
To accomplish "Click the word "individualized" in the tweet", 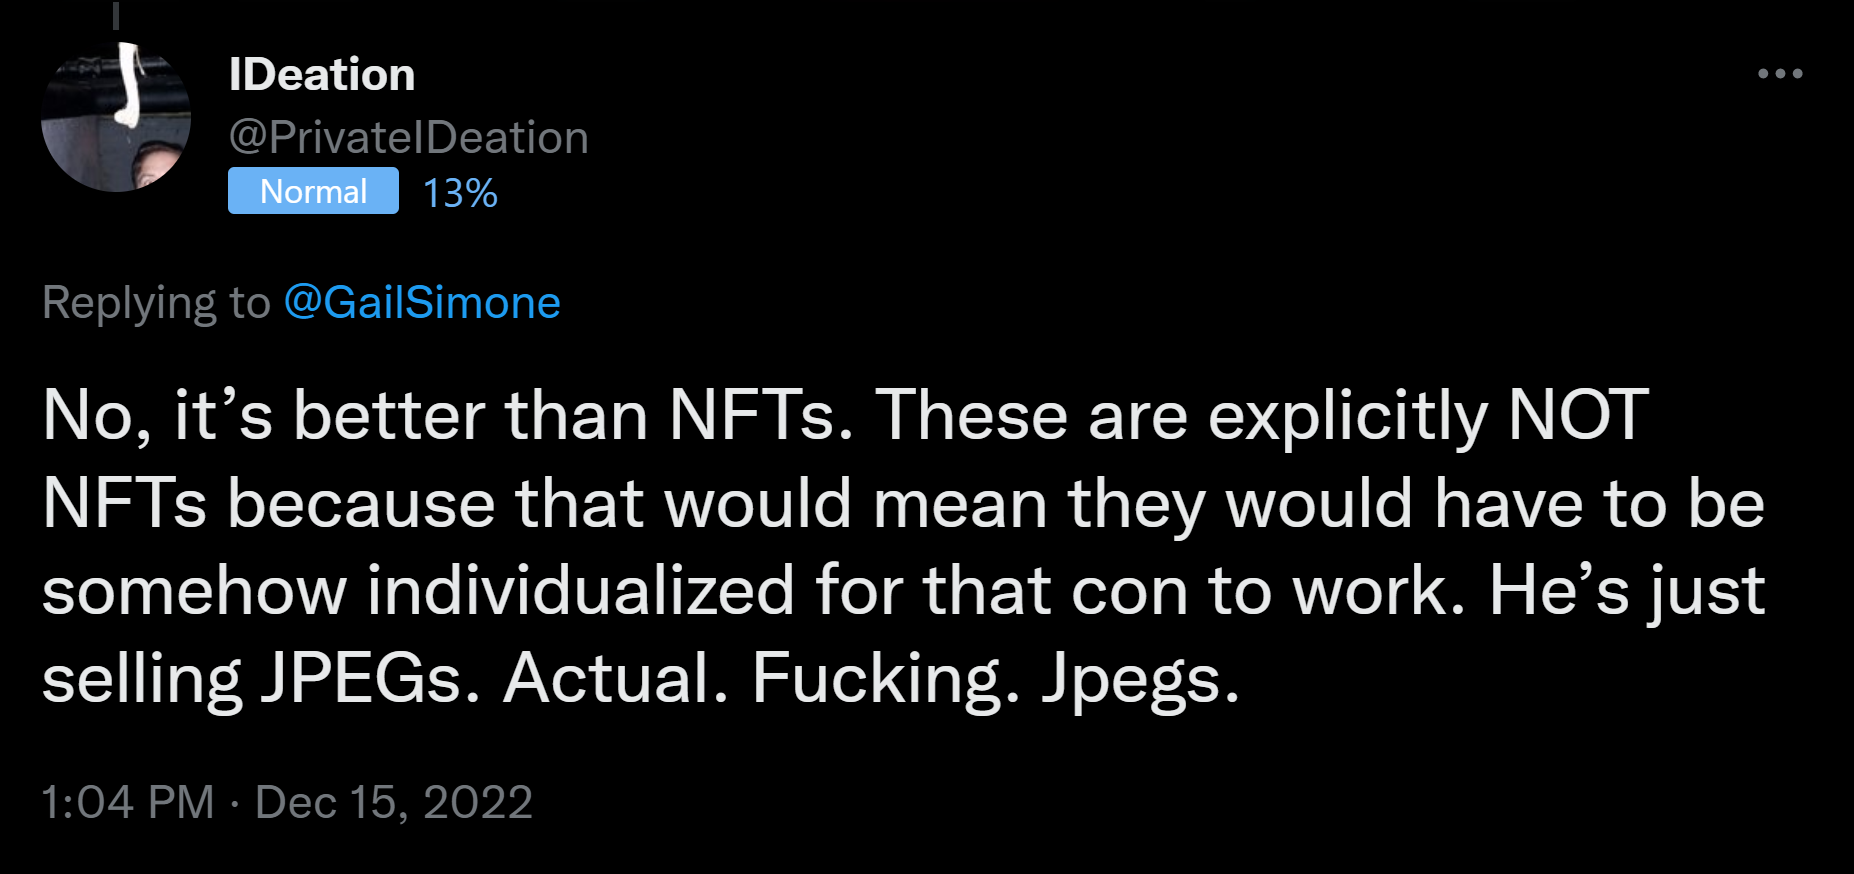I will point(580,591).
